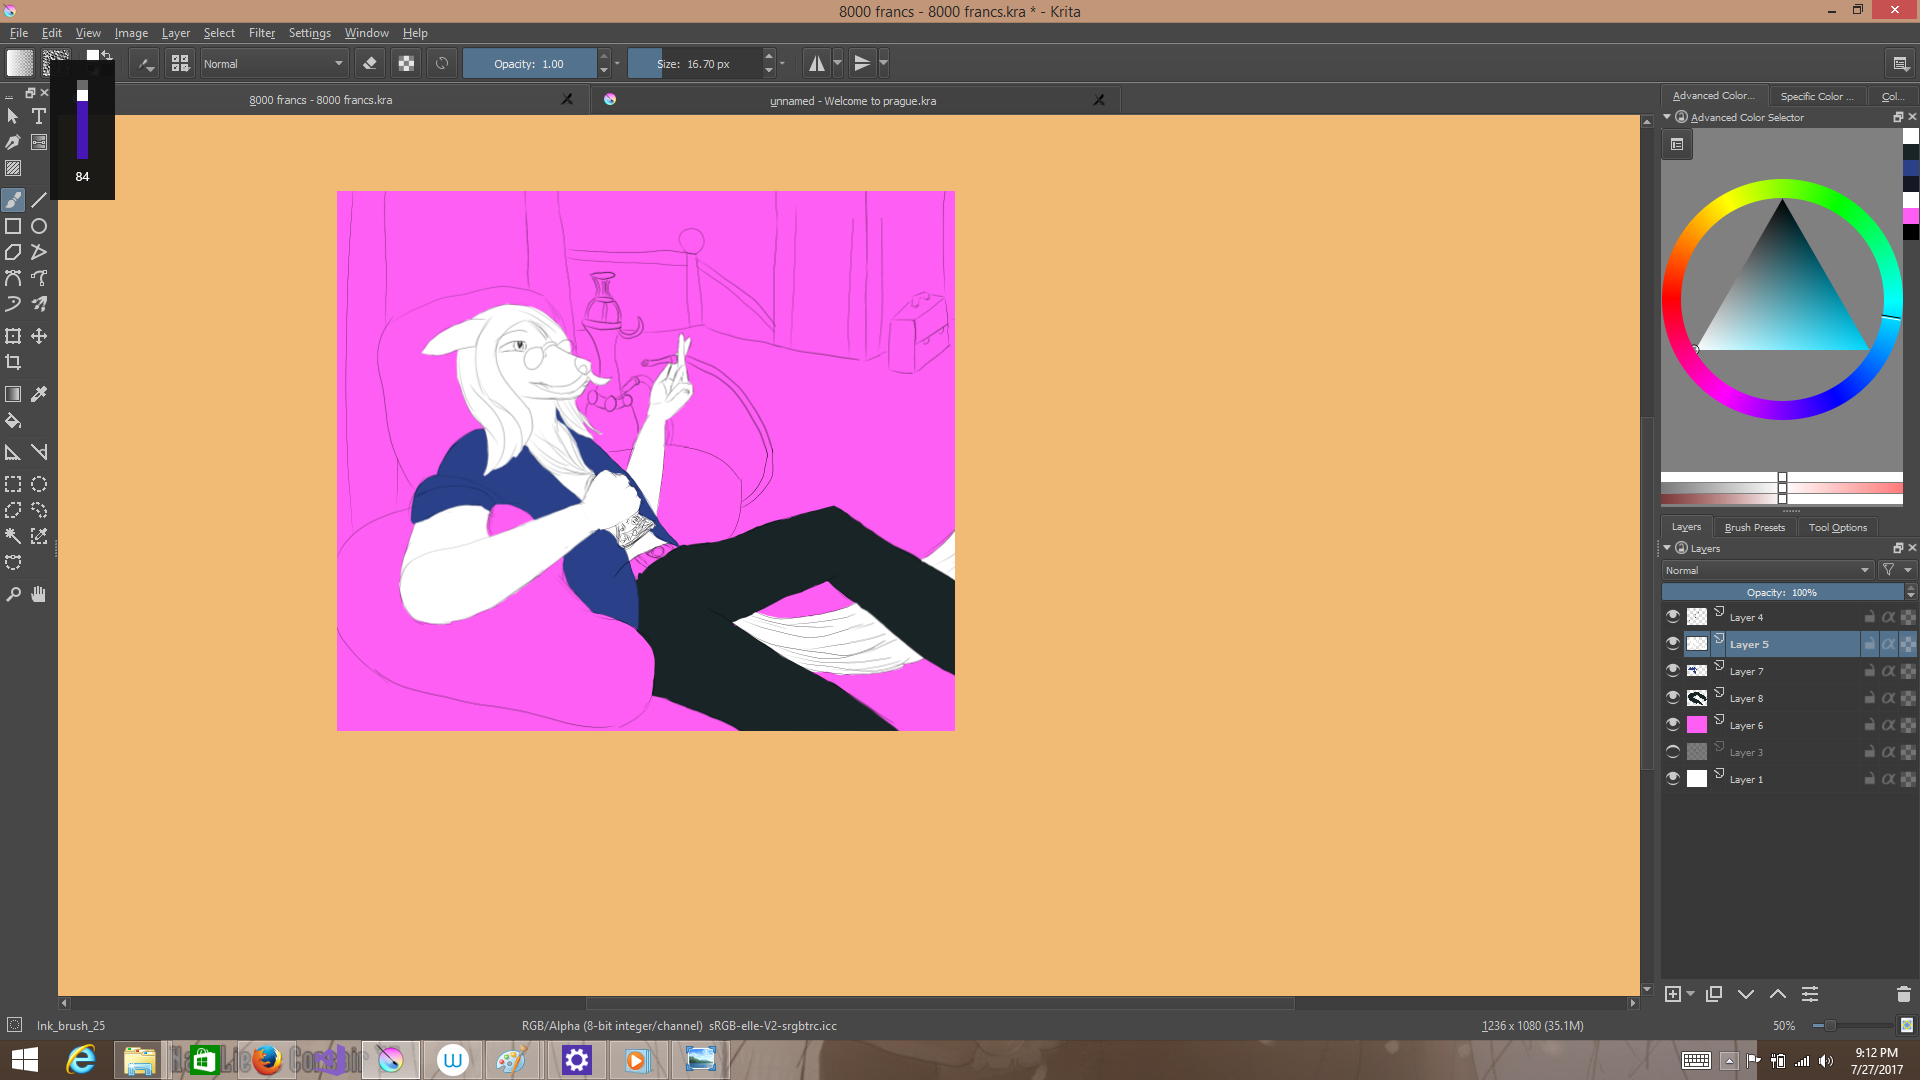This screenshot has width=1920, height=1080.
Task: Select the Zoom magnifier tool
Action: [13, 594]
